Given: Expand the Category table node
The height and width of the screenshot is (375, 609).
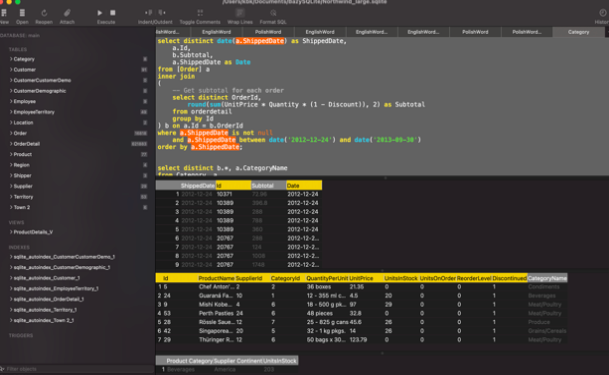Looking at the screenshot, I should coord(11,59).
